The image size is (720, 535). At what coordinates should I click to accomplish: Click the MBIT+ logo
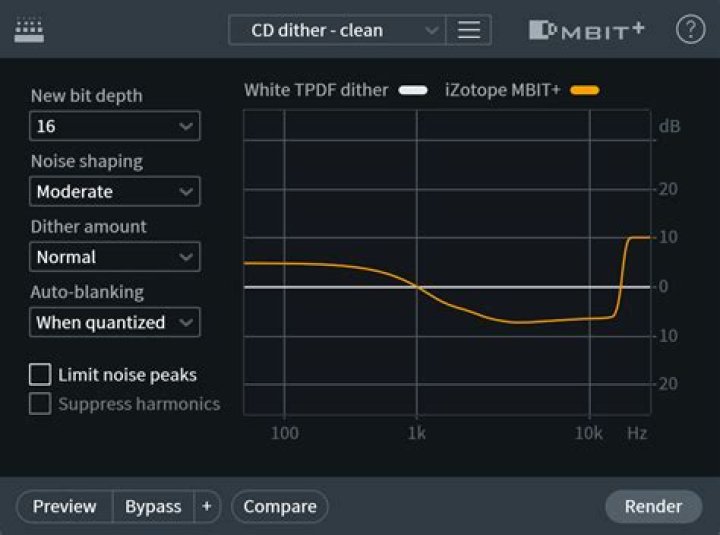click(x=586, y=30)
